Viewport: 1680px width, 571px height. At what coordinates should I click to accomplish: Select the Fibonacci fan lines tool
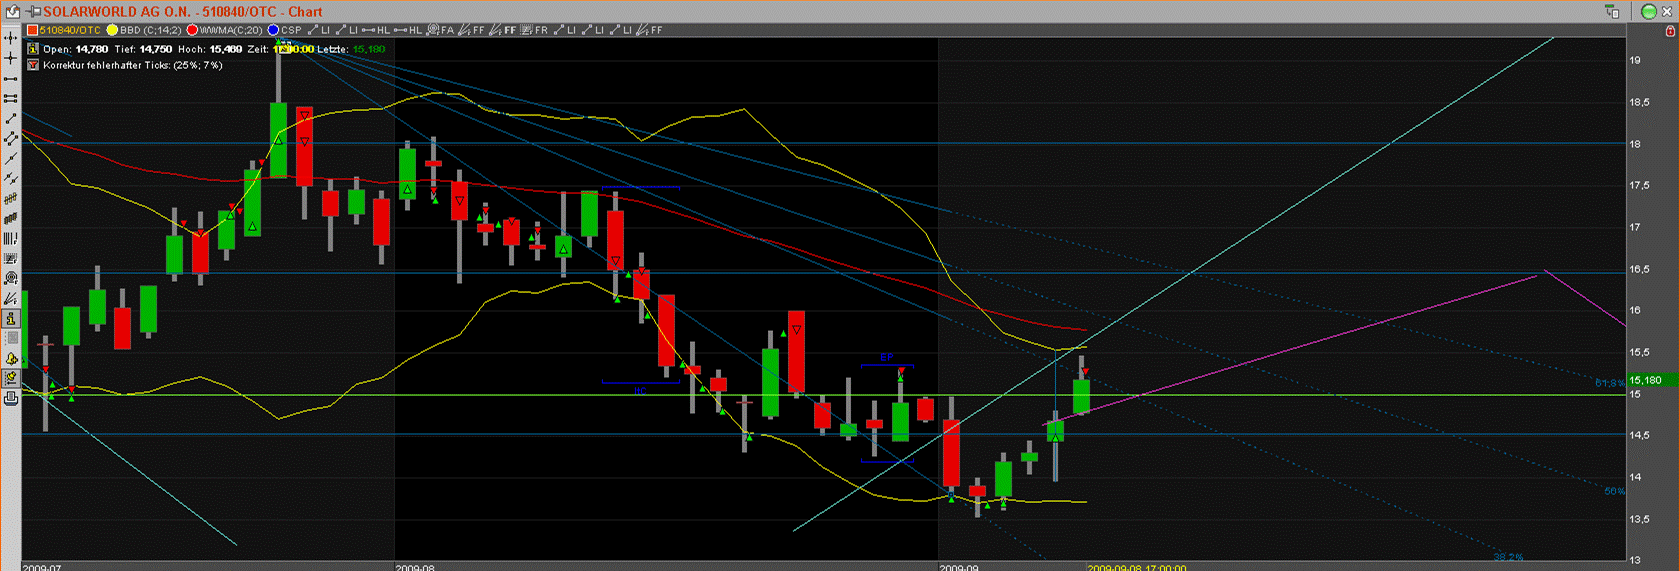[11, 298]
